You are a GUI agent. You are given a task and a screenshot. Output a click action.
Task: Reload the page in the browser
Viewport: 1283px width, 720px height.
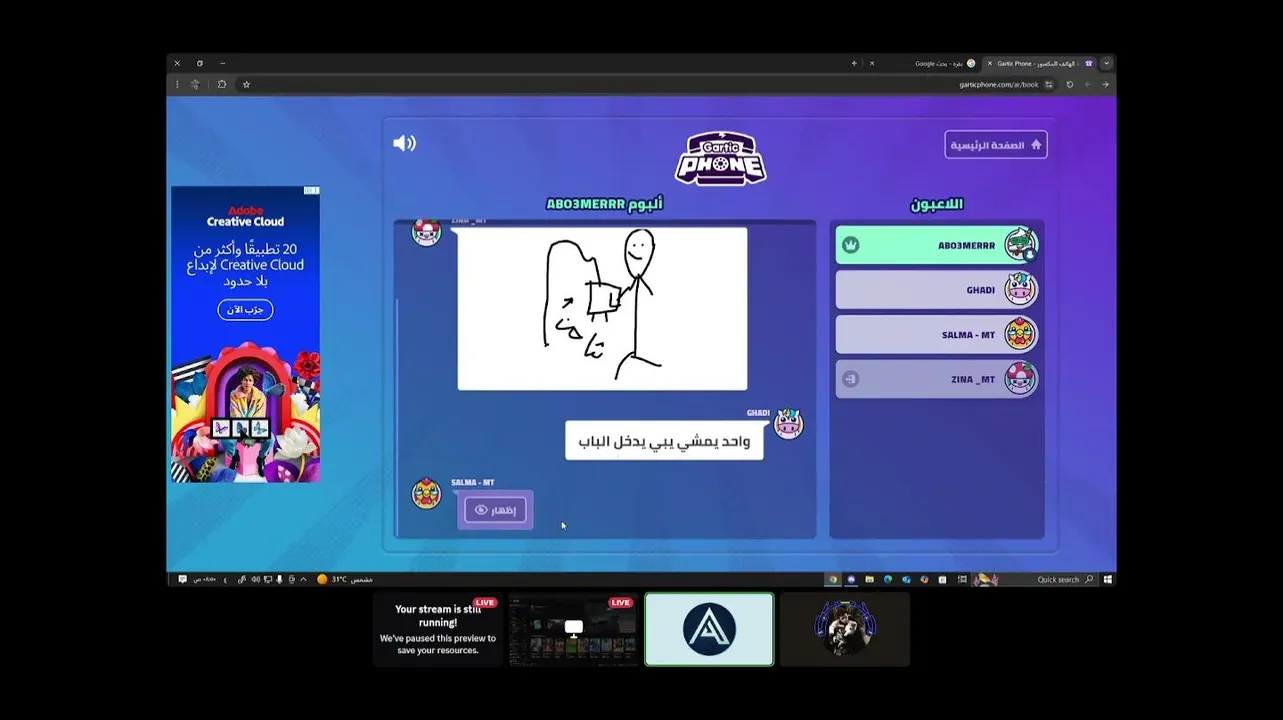[x=1070, y=84]
